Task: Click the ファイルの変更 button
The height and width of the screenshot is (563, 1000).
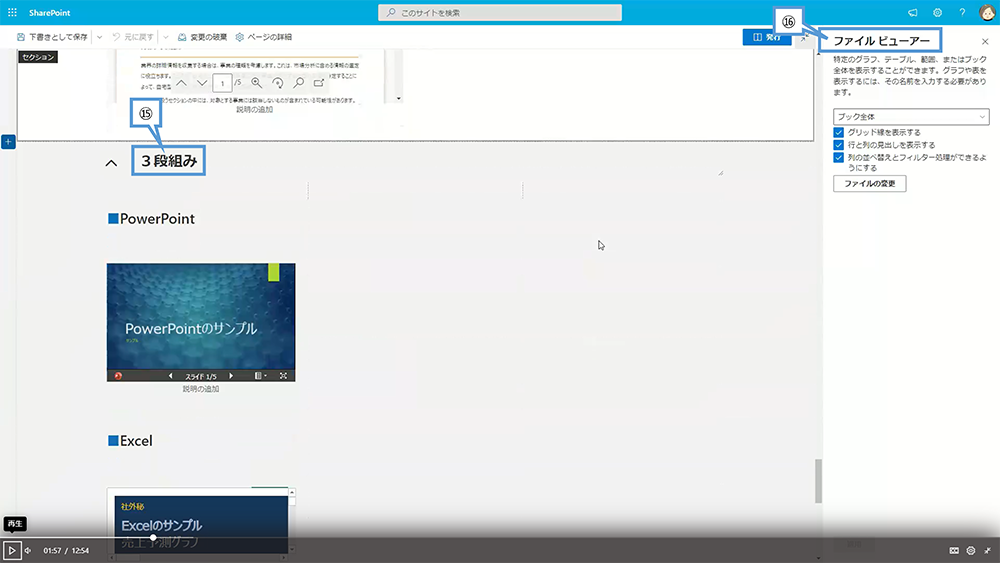Action: coord(869,184)
